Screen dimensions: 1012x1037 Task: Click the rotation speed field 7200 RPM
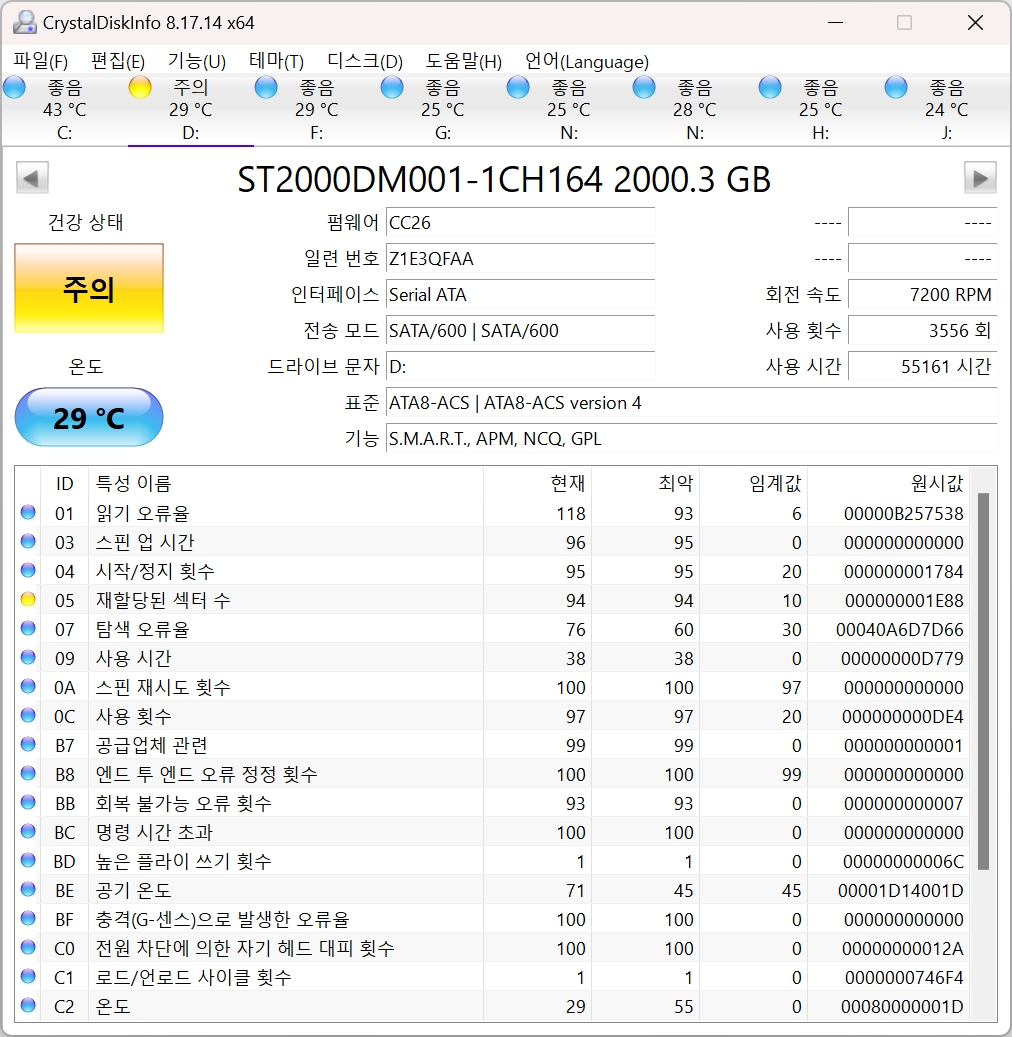point(922,294)
